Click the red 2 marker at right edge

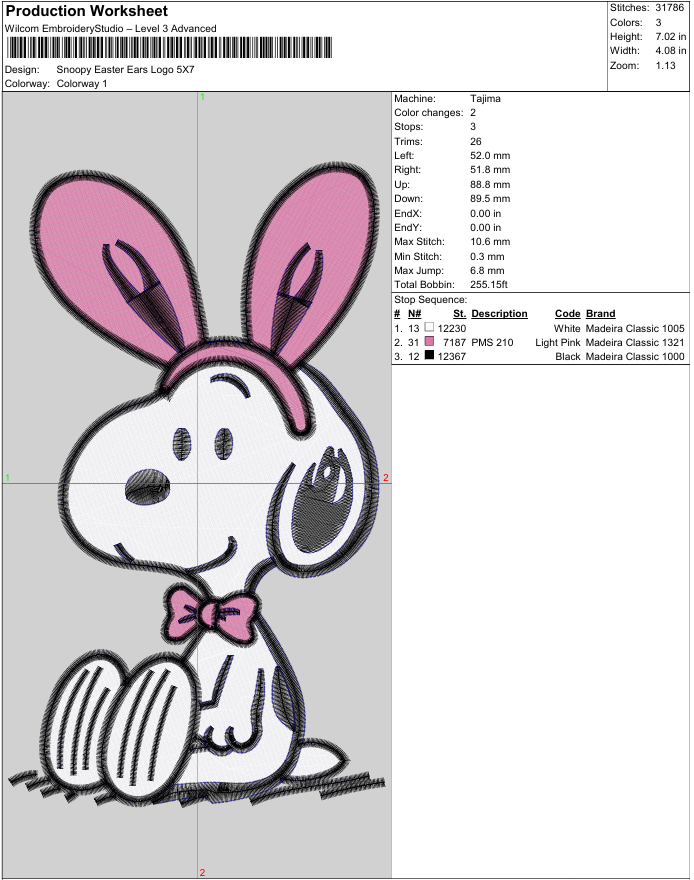(385, 478)
